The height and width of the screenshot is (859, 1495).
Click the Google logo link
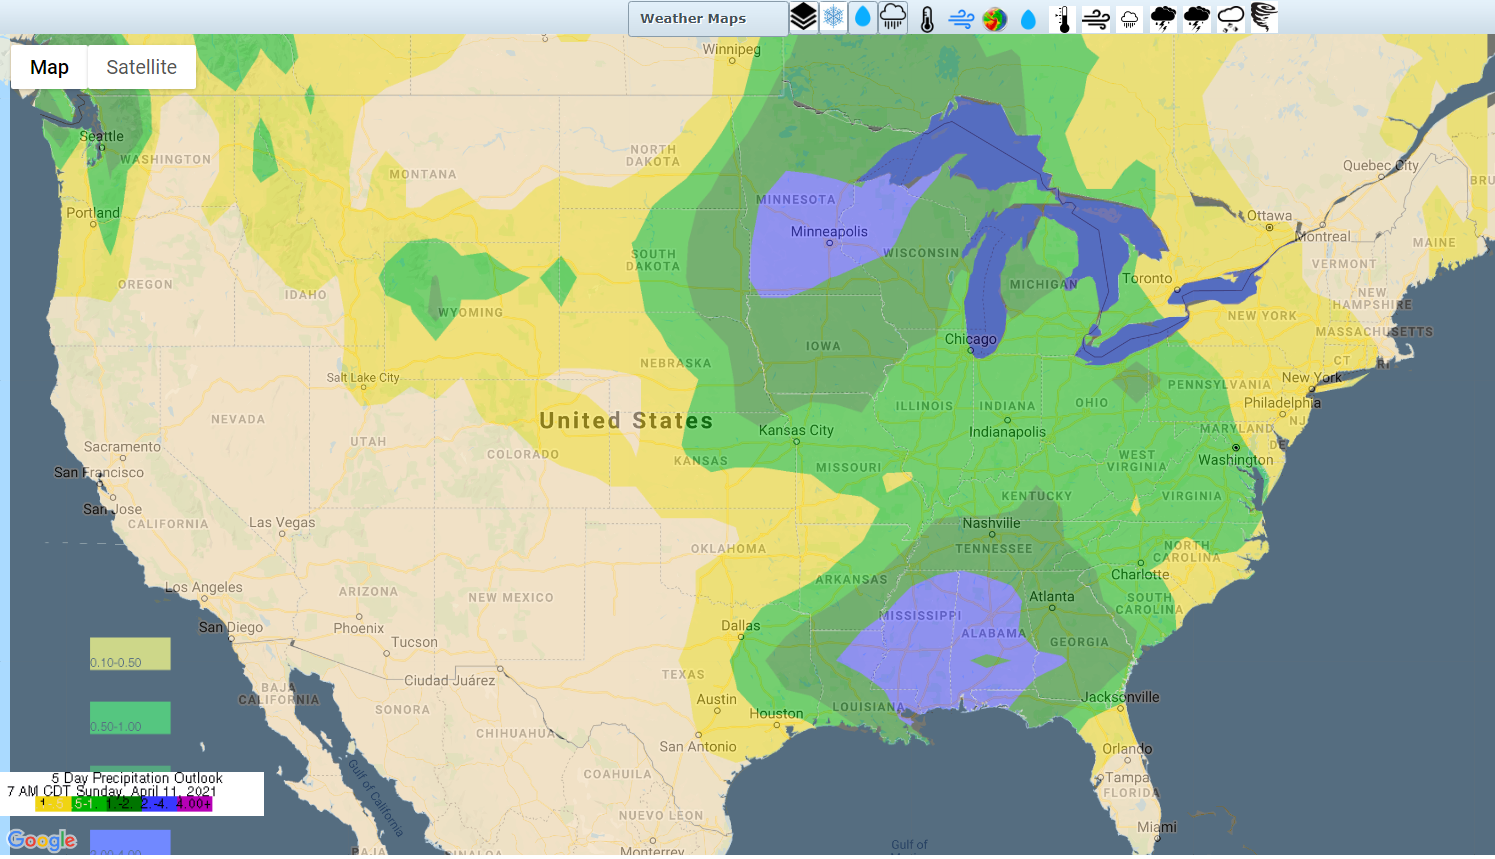(x=42, y=840)
